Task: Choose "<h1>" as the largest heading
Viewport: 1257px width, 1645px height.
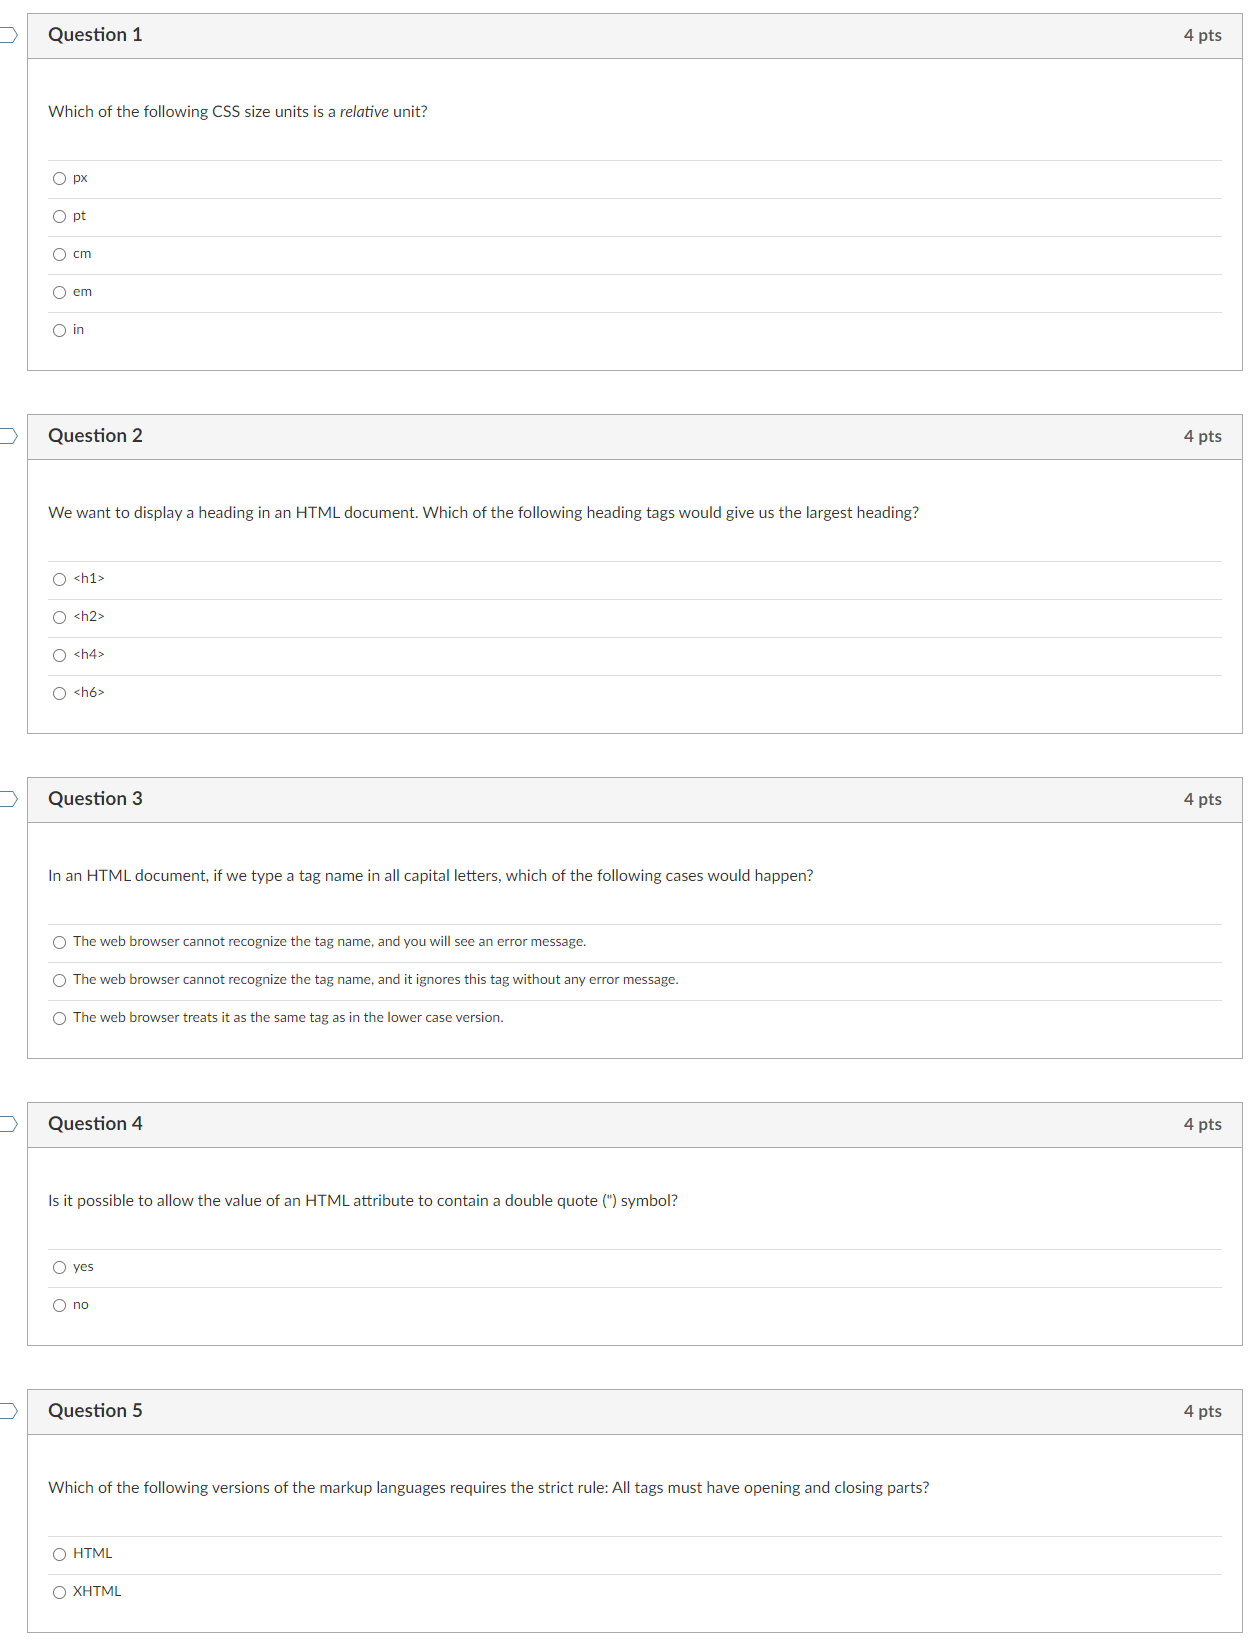Action: coord(60,579)
